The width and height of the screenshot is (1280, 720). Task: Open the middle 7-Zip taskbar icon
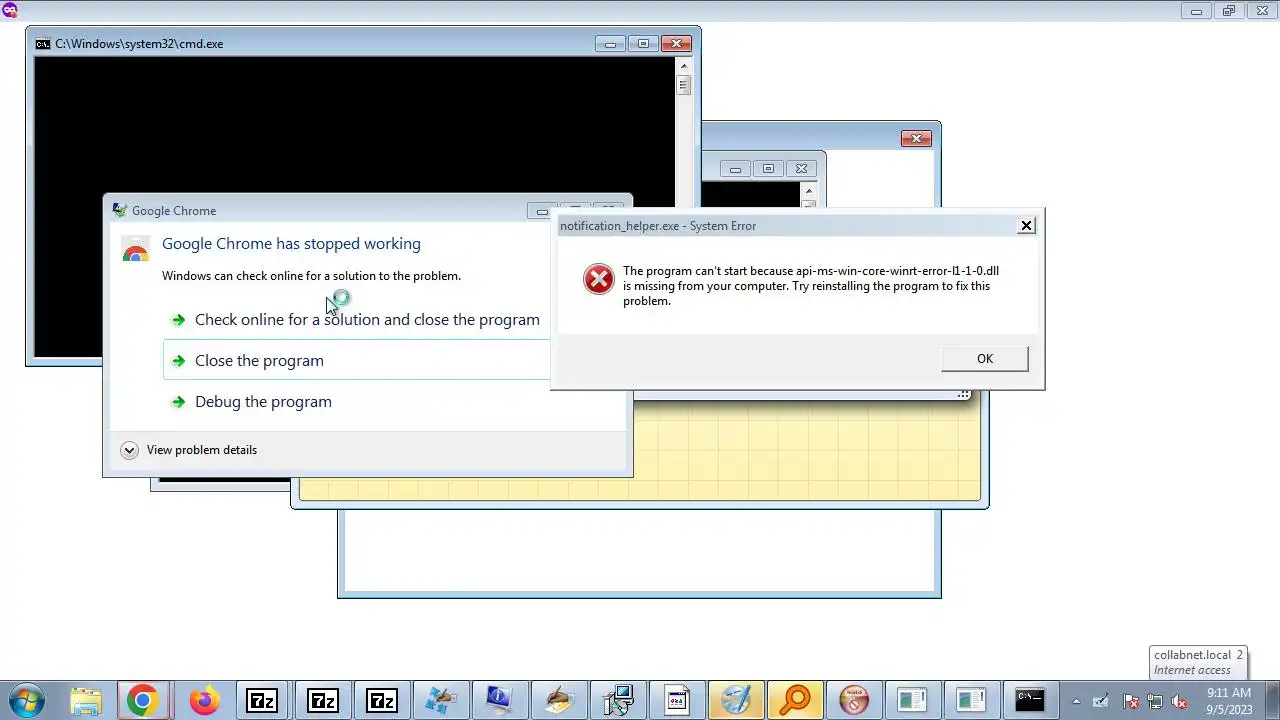322,700
